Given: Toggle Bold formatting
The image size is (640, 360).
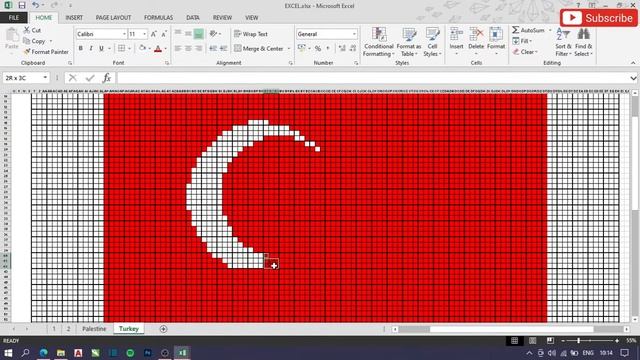Looking at the screenshot, I should pos(81,49).
